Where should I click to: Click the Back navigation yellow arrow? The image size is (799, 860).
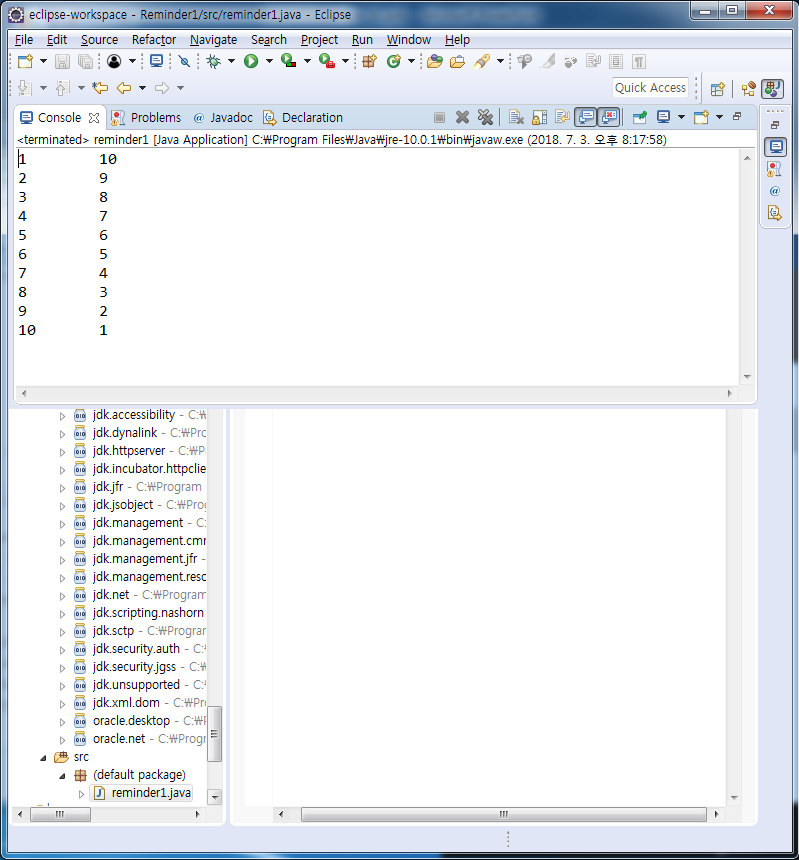pyautogui.click(x=124, y=88)
